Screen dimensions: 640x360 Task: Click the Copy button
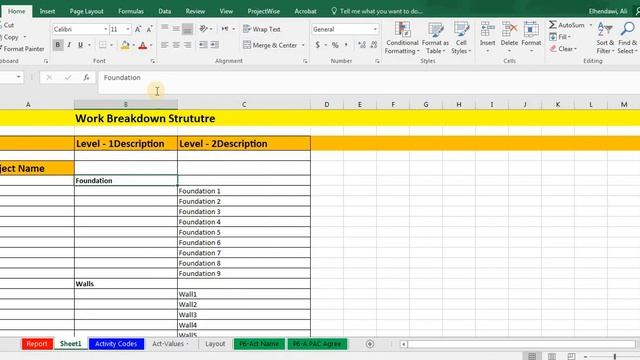(x=10, y=37)
